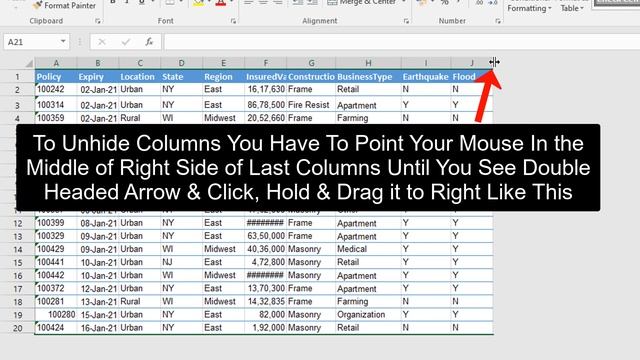Click the Location header cell
Screen dimensions: 640x360
pos(140,77)
